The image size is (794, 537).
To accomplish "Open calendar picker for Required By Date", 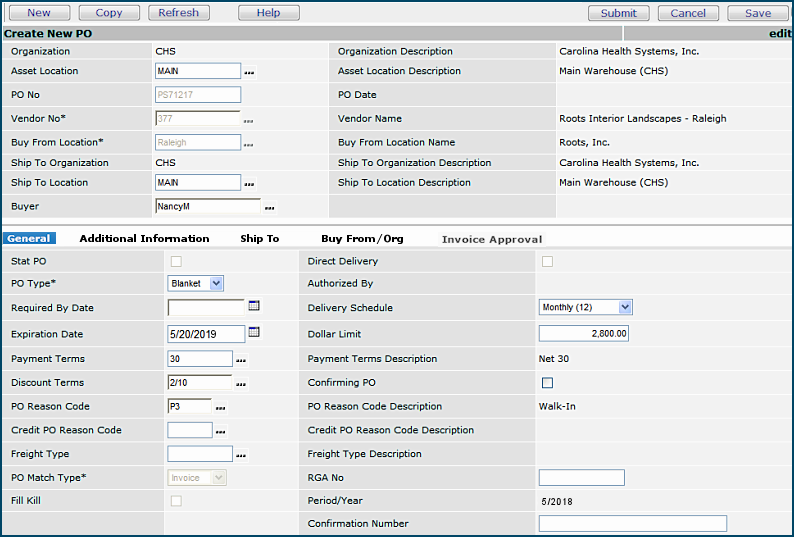I will coord(254,307).
